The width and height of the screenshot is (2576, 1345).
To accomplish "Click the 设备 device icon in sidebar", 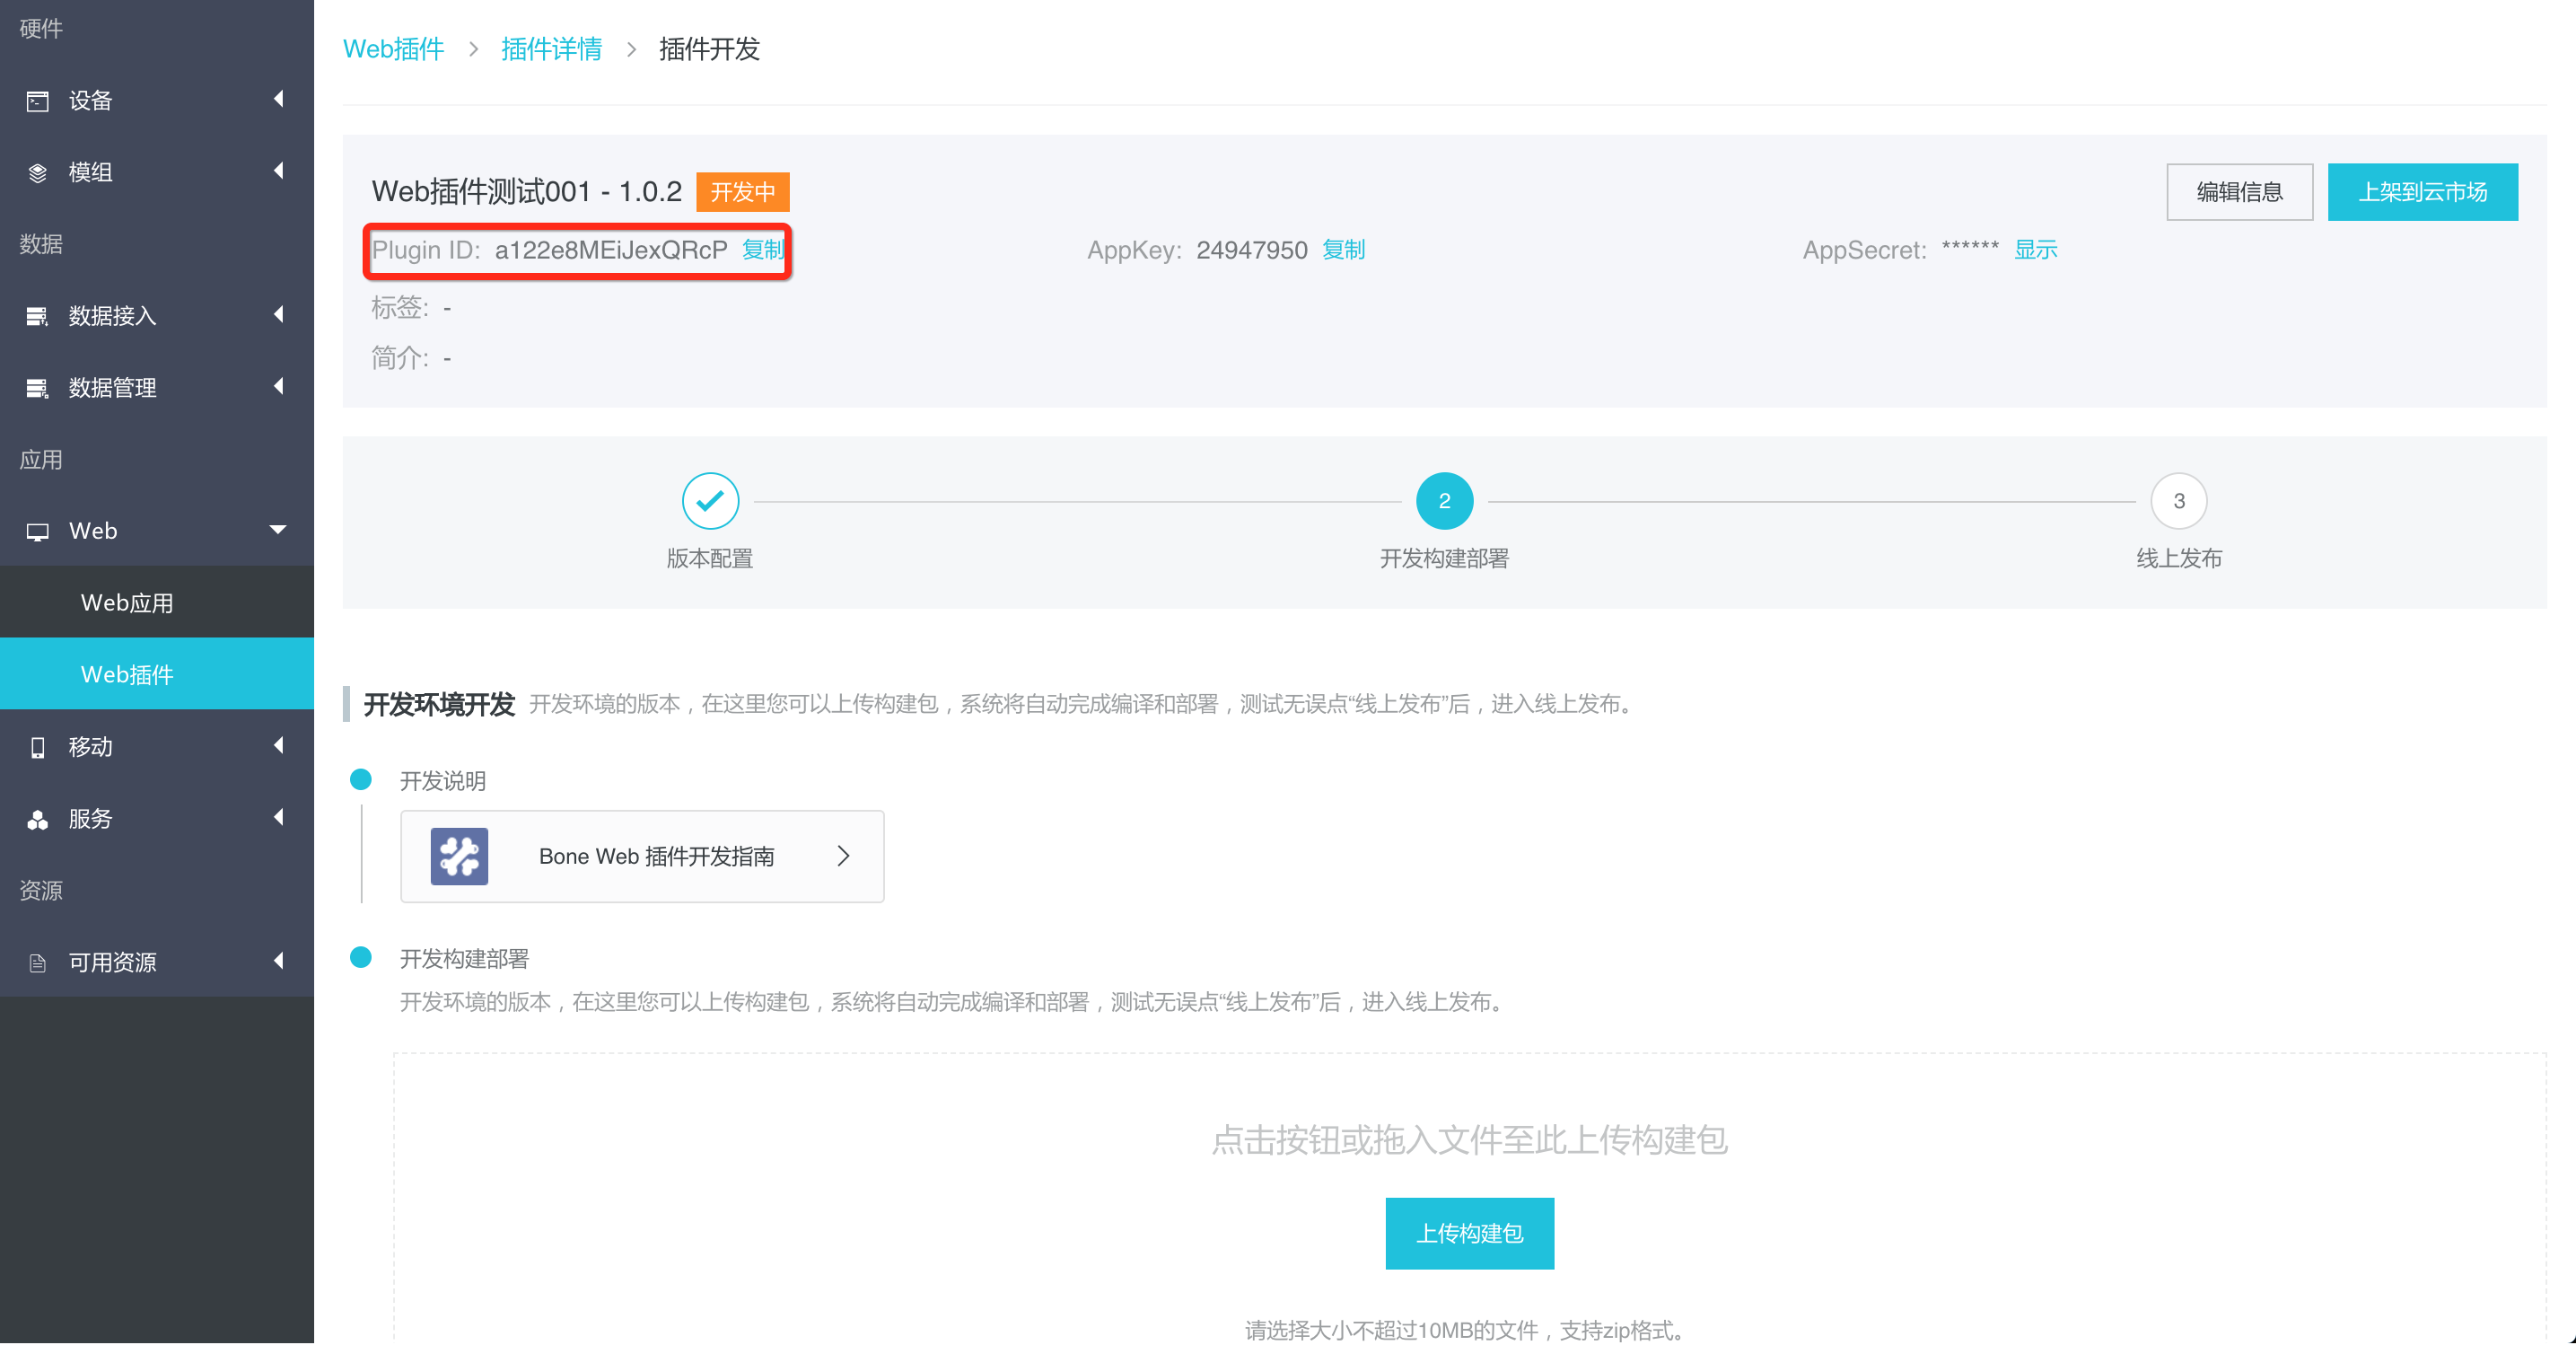I will coord(37,101).
